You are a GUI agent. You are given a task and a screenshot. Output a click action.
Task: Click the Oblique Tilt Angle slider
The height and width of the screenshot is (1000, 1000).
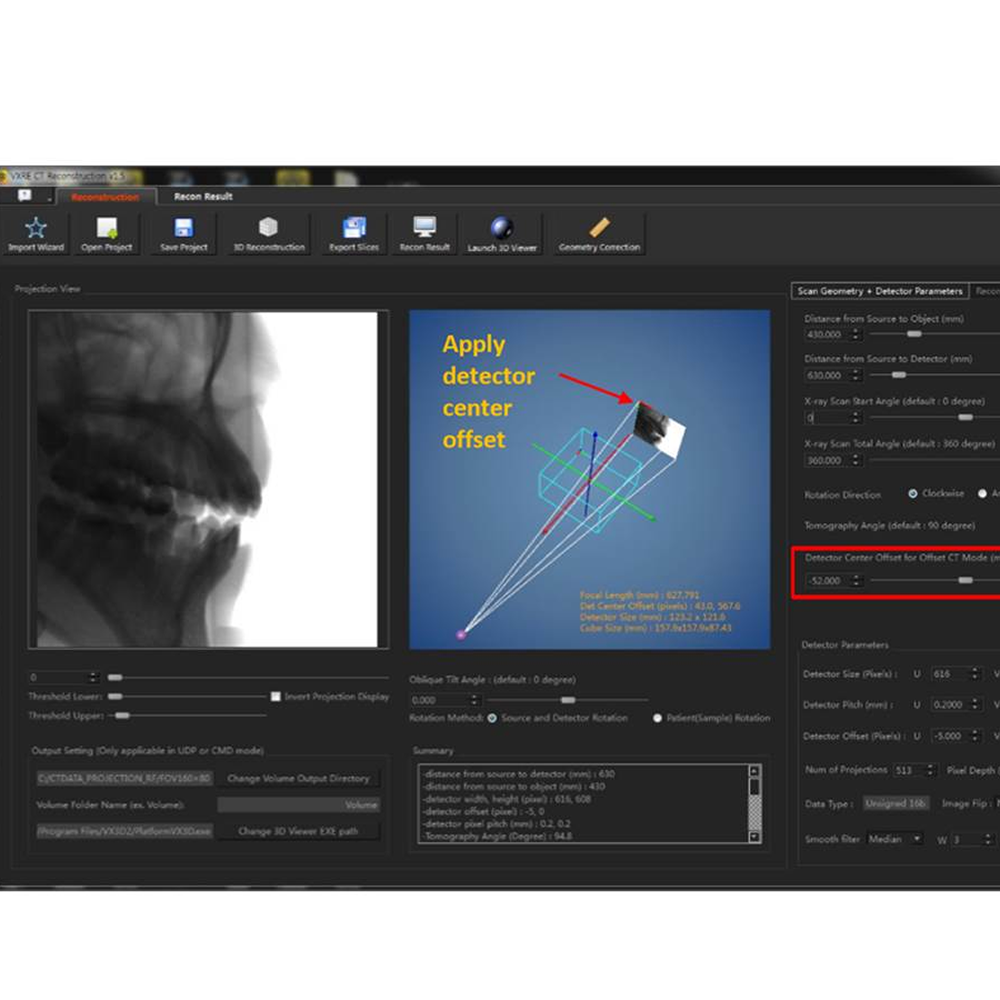click(x=568, y=700)
